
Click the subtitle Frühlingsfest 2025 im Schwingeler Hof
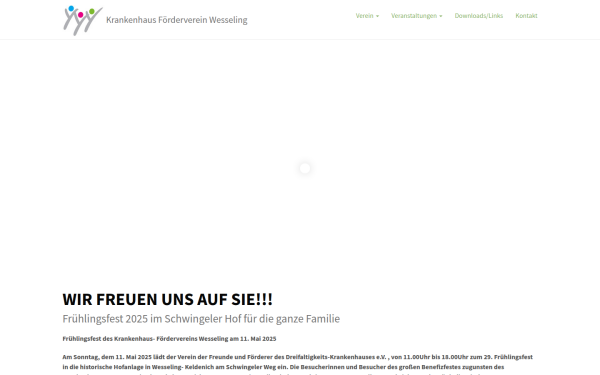pos(201,319)
